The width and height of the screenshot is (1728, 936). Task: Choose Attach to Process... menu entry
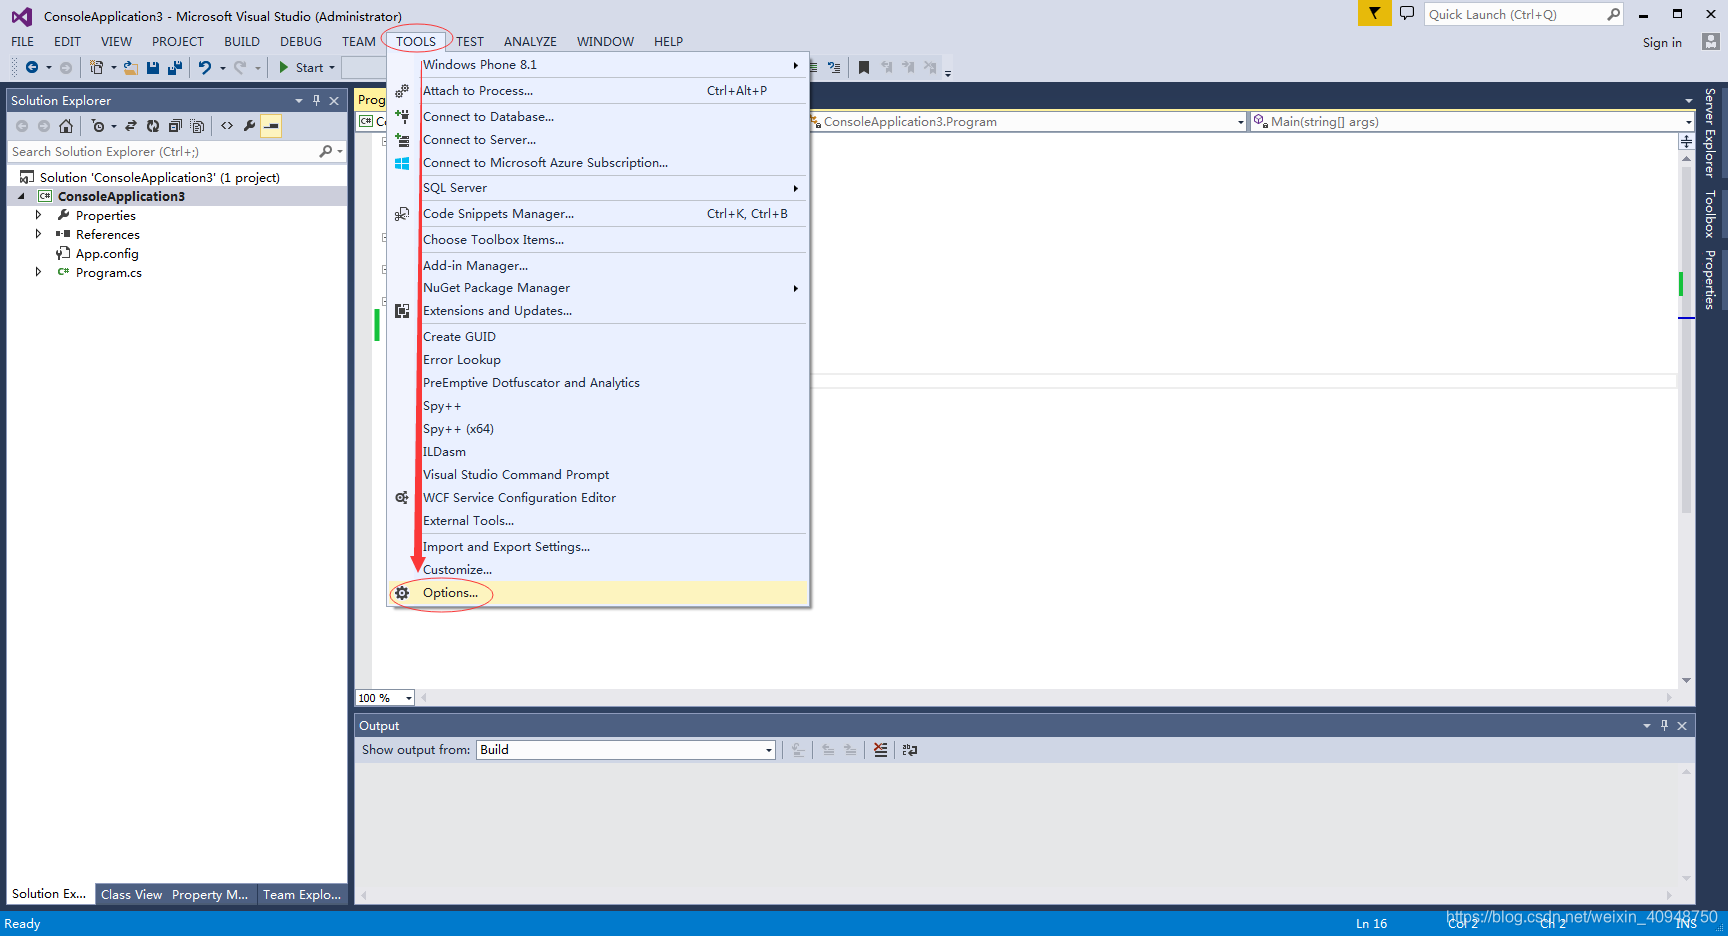(598, 91)
